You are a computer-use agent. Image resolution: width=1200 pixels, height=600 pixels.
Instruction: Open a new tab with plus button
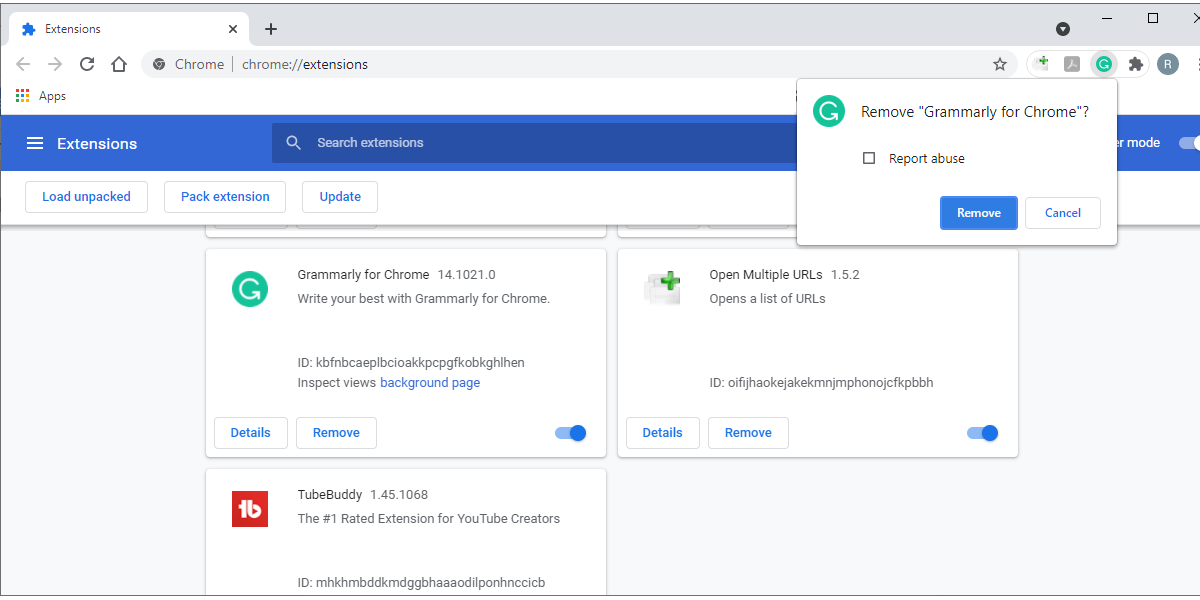coord(271,29)
